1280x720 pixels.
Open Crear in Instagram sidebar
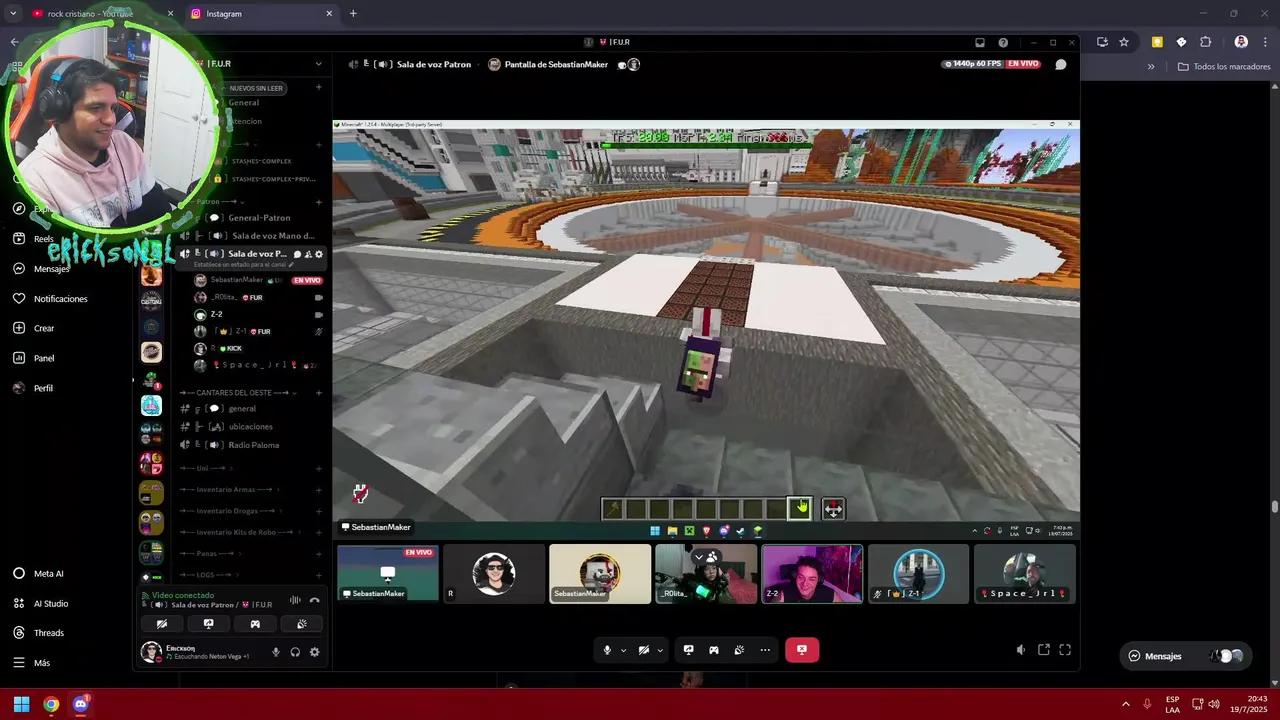click(33, 328)
